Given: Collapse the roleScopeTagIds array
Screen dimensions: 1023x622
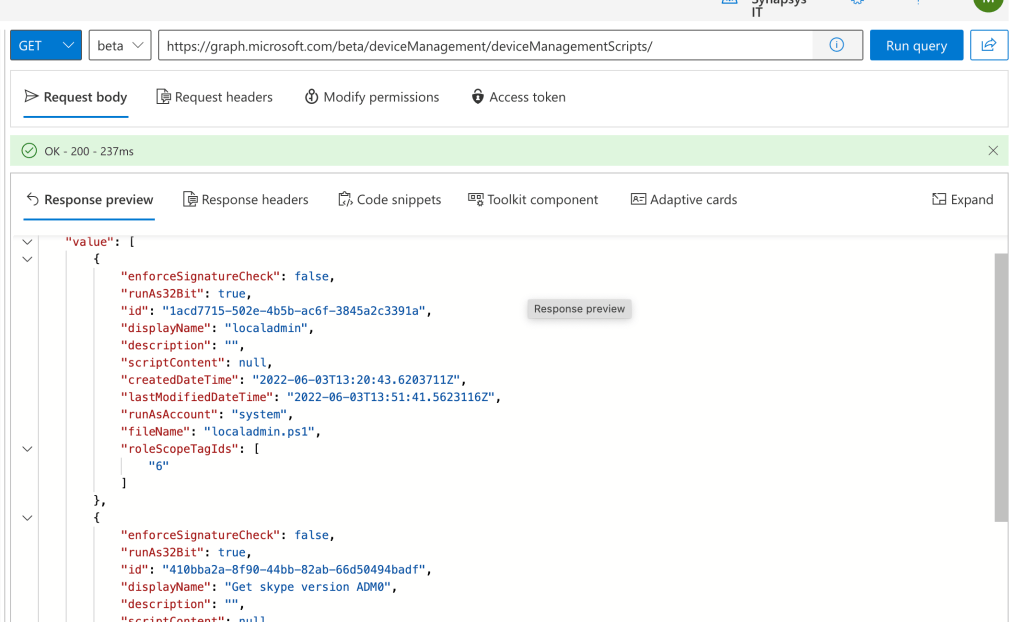Looking at the screenshot, I should pyautogui.click(x=27, y=449).
